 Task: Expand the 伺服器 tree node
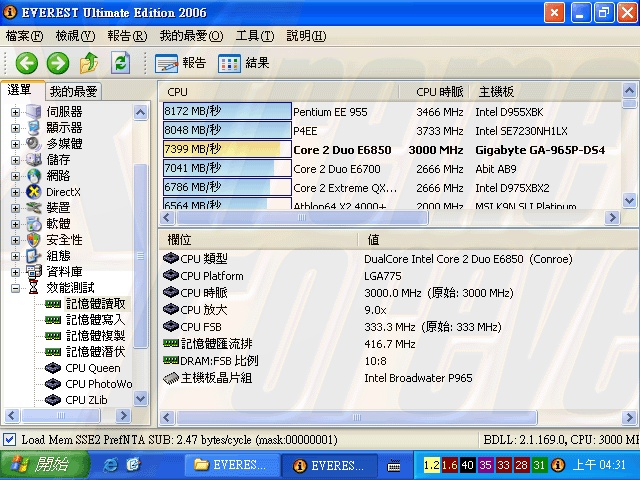[x=15, y=112]
